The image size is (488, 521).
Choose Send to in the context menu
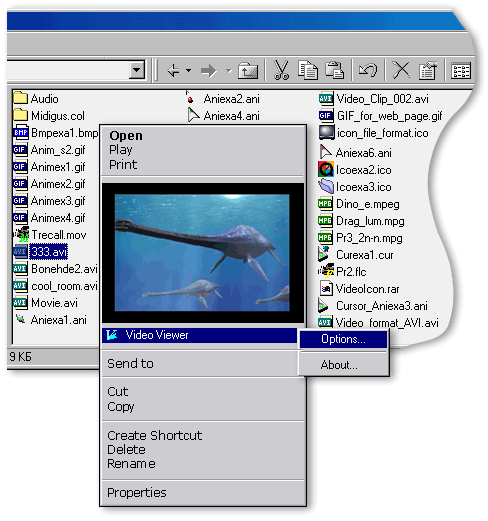click(x=130, y=363)
